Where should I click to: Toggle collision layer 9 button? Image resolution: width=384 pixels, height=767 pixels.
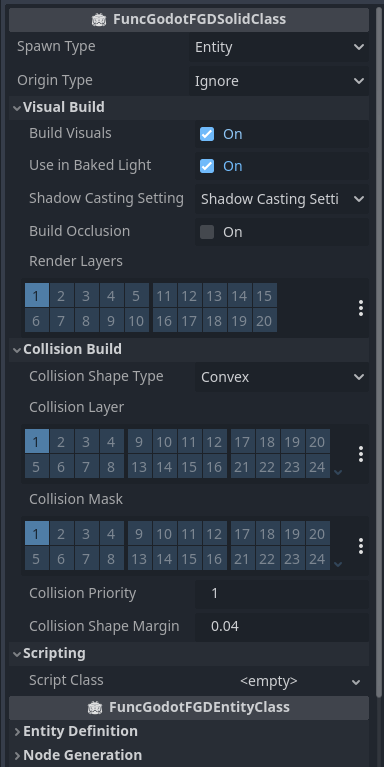pos(139,442)
